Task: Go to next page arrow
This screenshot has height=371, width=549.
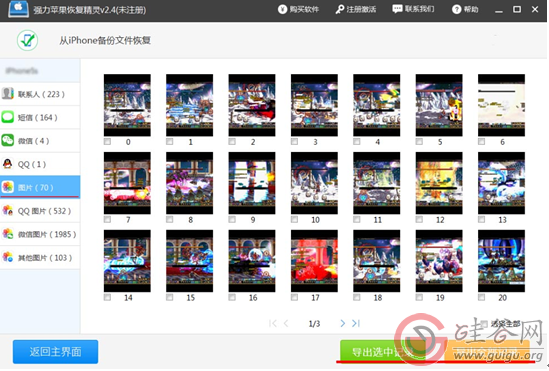Action: tap(343, 323)
